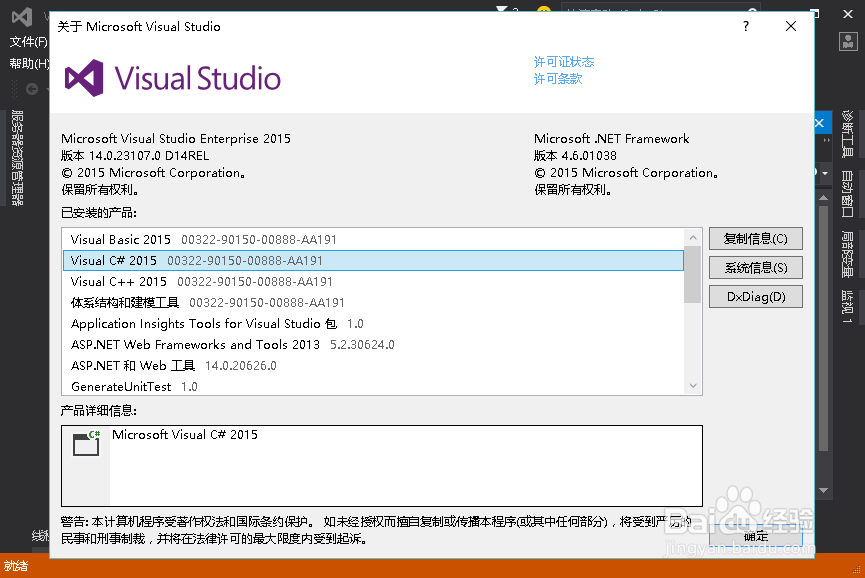Screen dimensions: 865x578
Task: Close the blue tool panel with X
Action: (x=819, y=123)
